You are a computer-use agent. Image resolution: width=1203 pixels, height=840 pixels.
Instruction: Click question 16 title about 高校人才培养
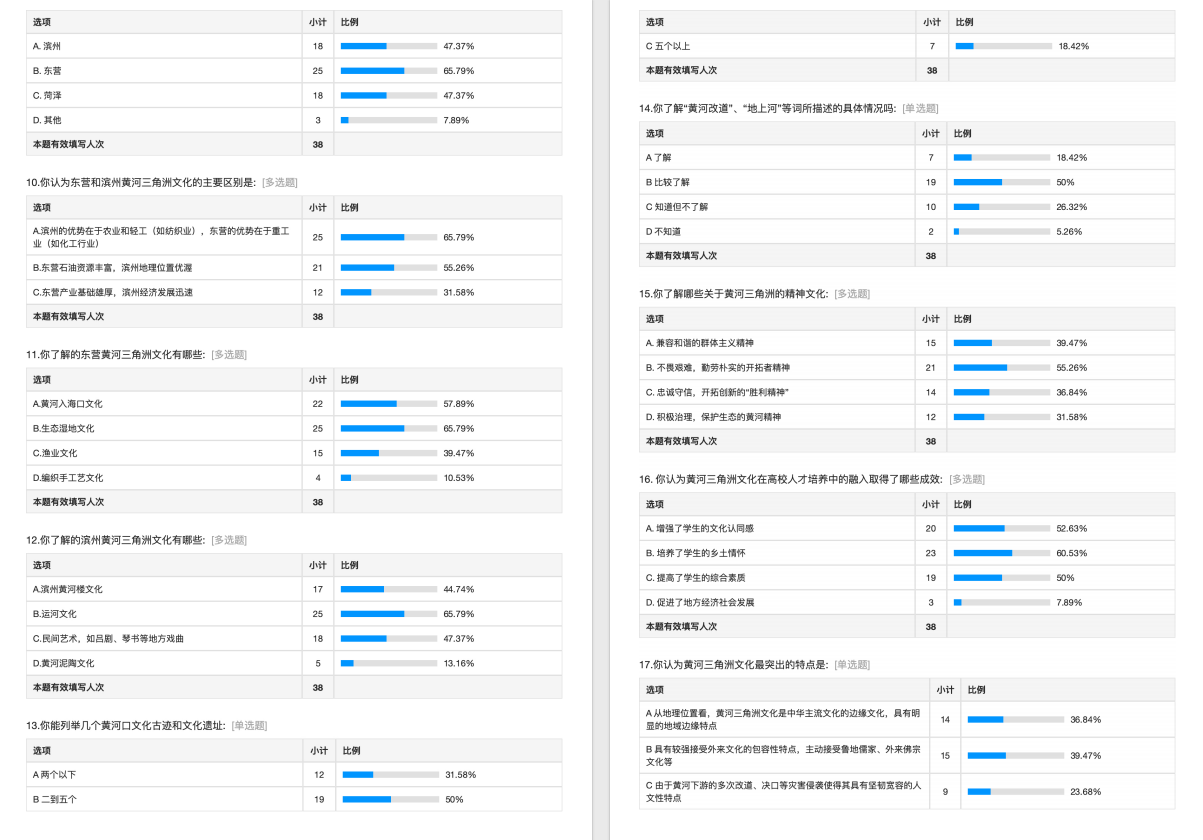[791, 479]
